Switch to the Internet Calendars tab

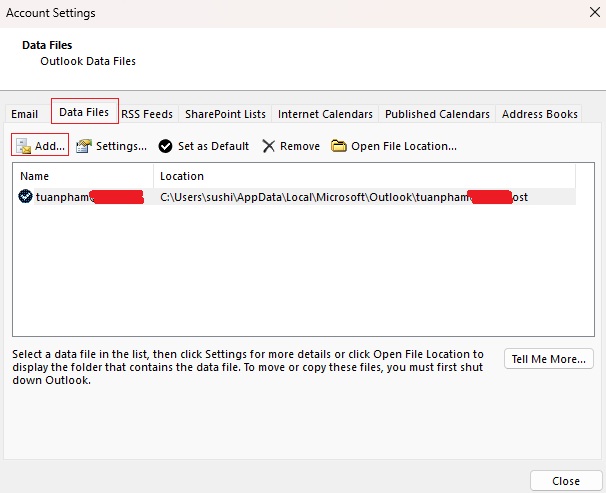(325, 114)
